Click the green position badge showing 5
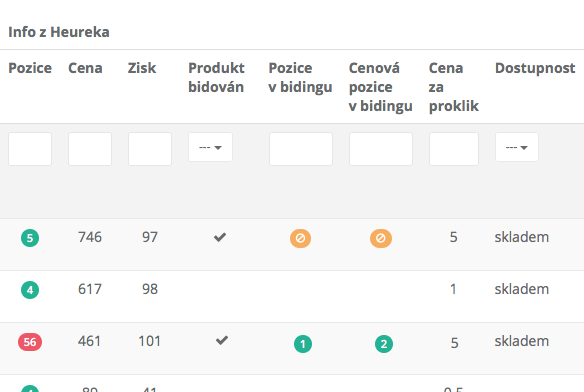 pyautogui.click(x=30, y=238)
